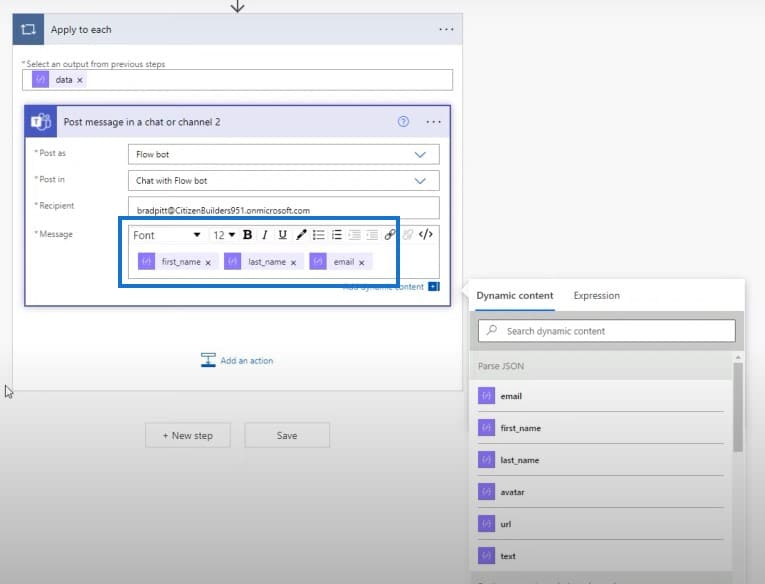Click Post message in a chat title

(142, 122)
